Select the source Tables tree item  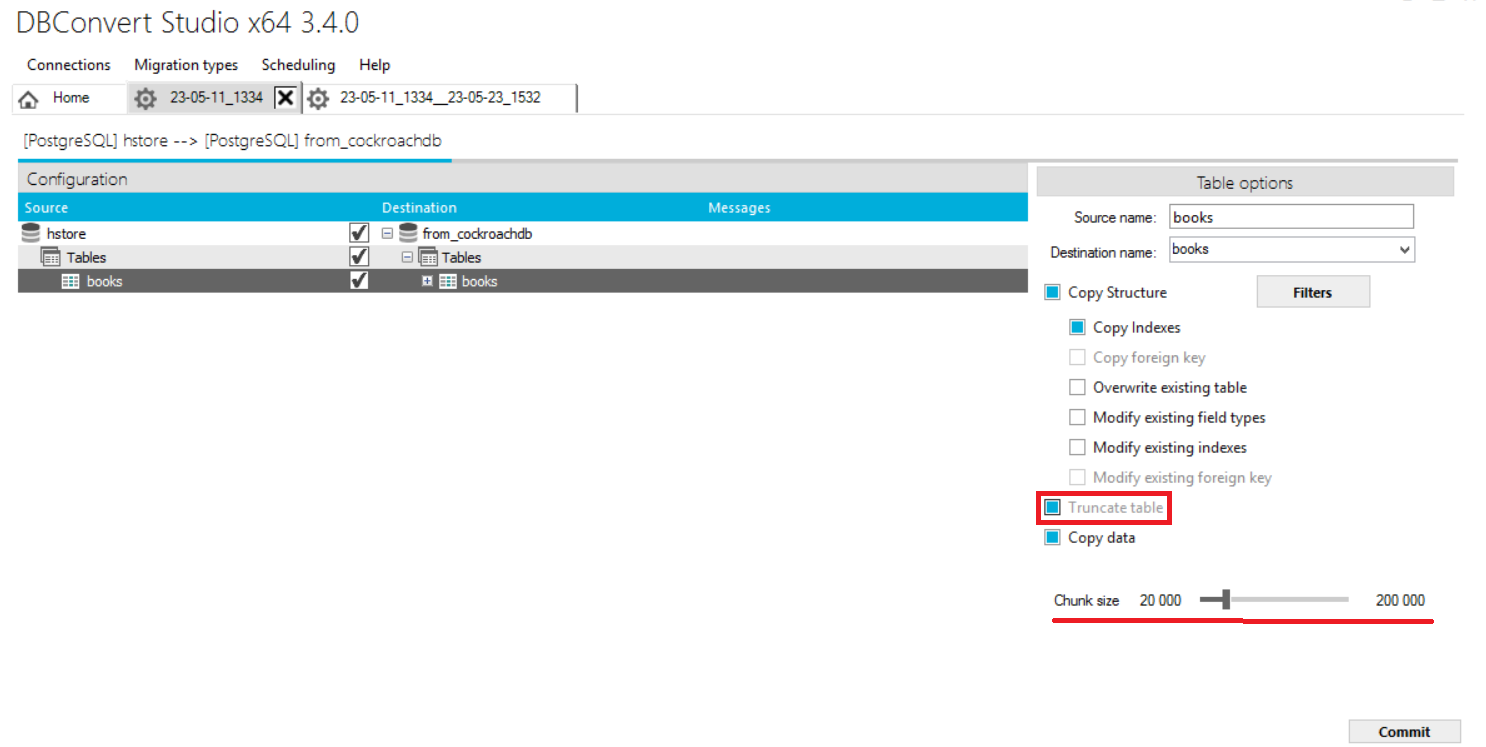[86, 258]
